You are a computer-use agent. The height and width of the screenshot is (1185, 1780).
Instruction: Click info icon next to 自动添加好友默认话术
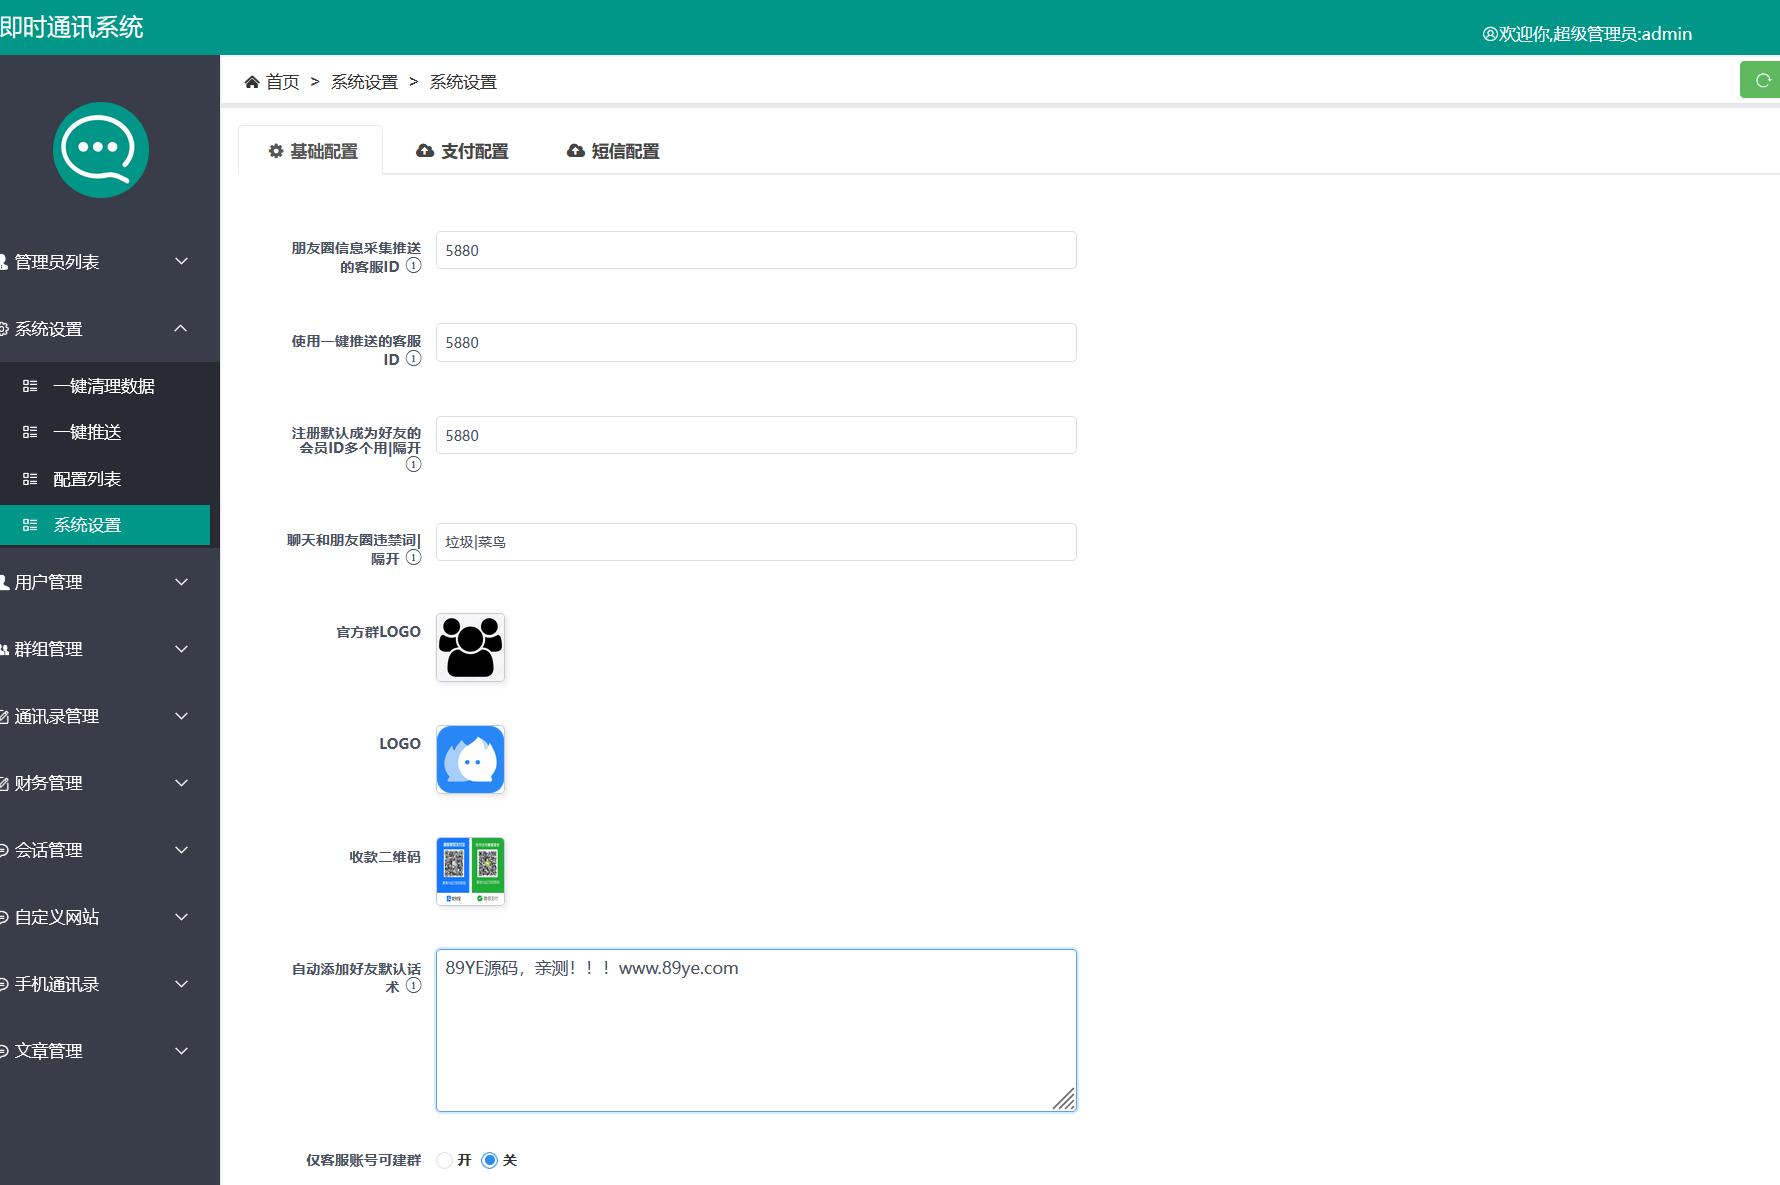pyautogui.click(x=413, y=986)
